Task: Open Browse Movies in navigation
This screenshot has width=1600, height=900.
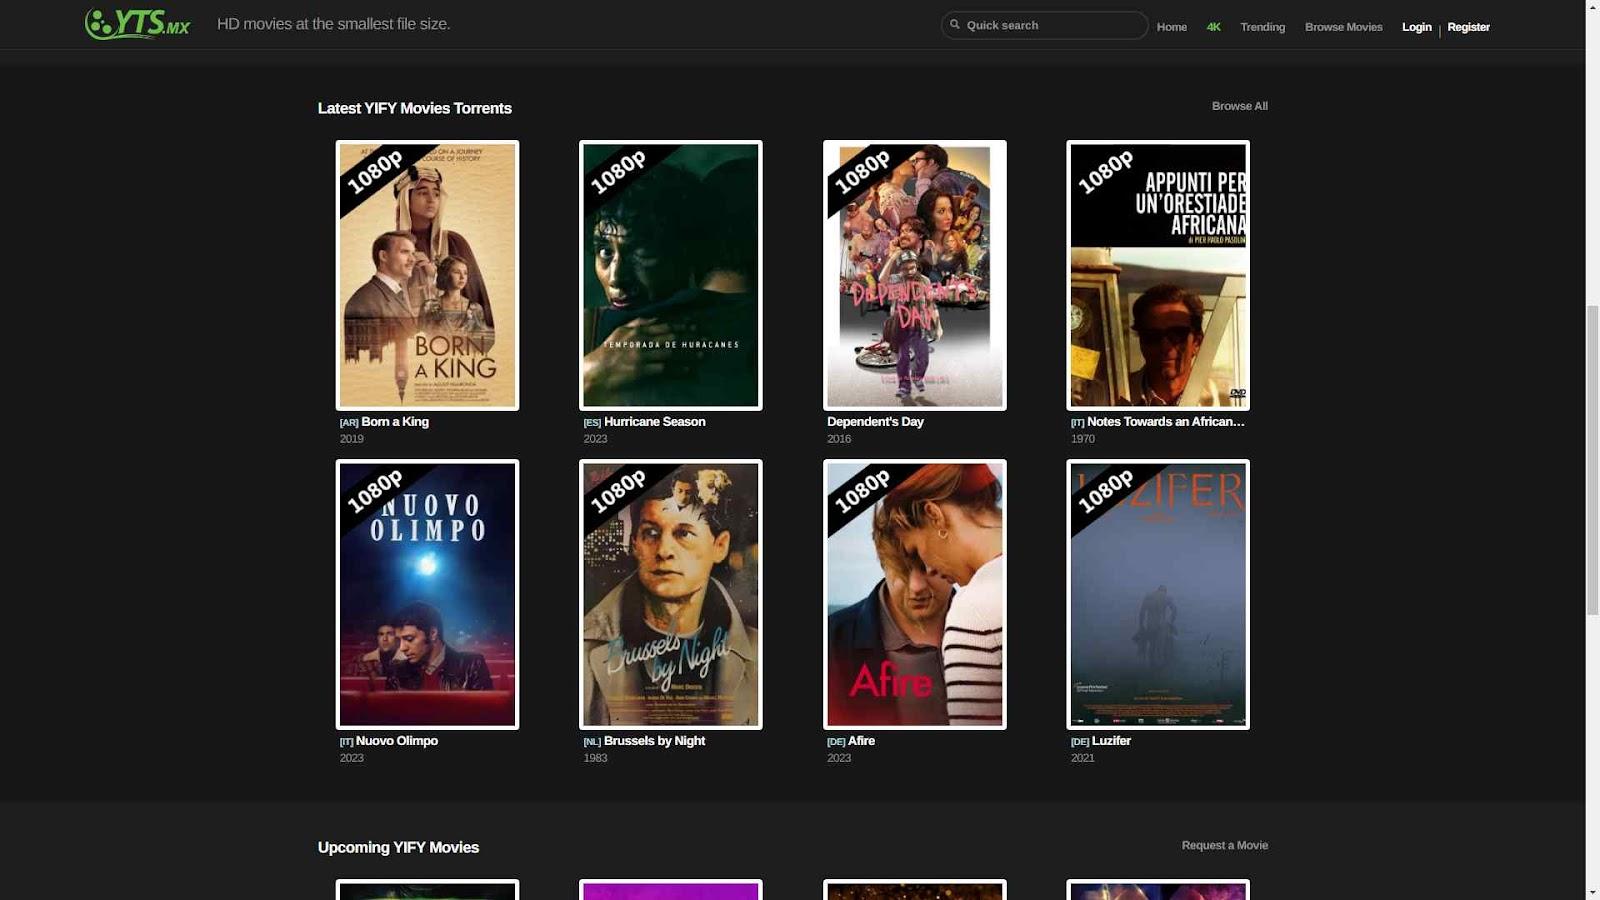Action: 1343,27
